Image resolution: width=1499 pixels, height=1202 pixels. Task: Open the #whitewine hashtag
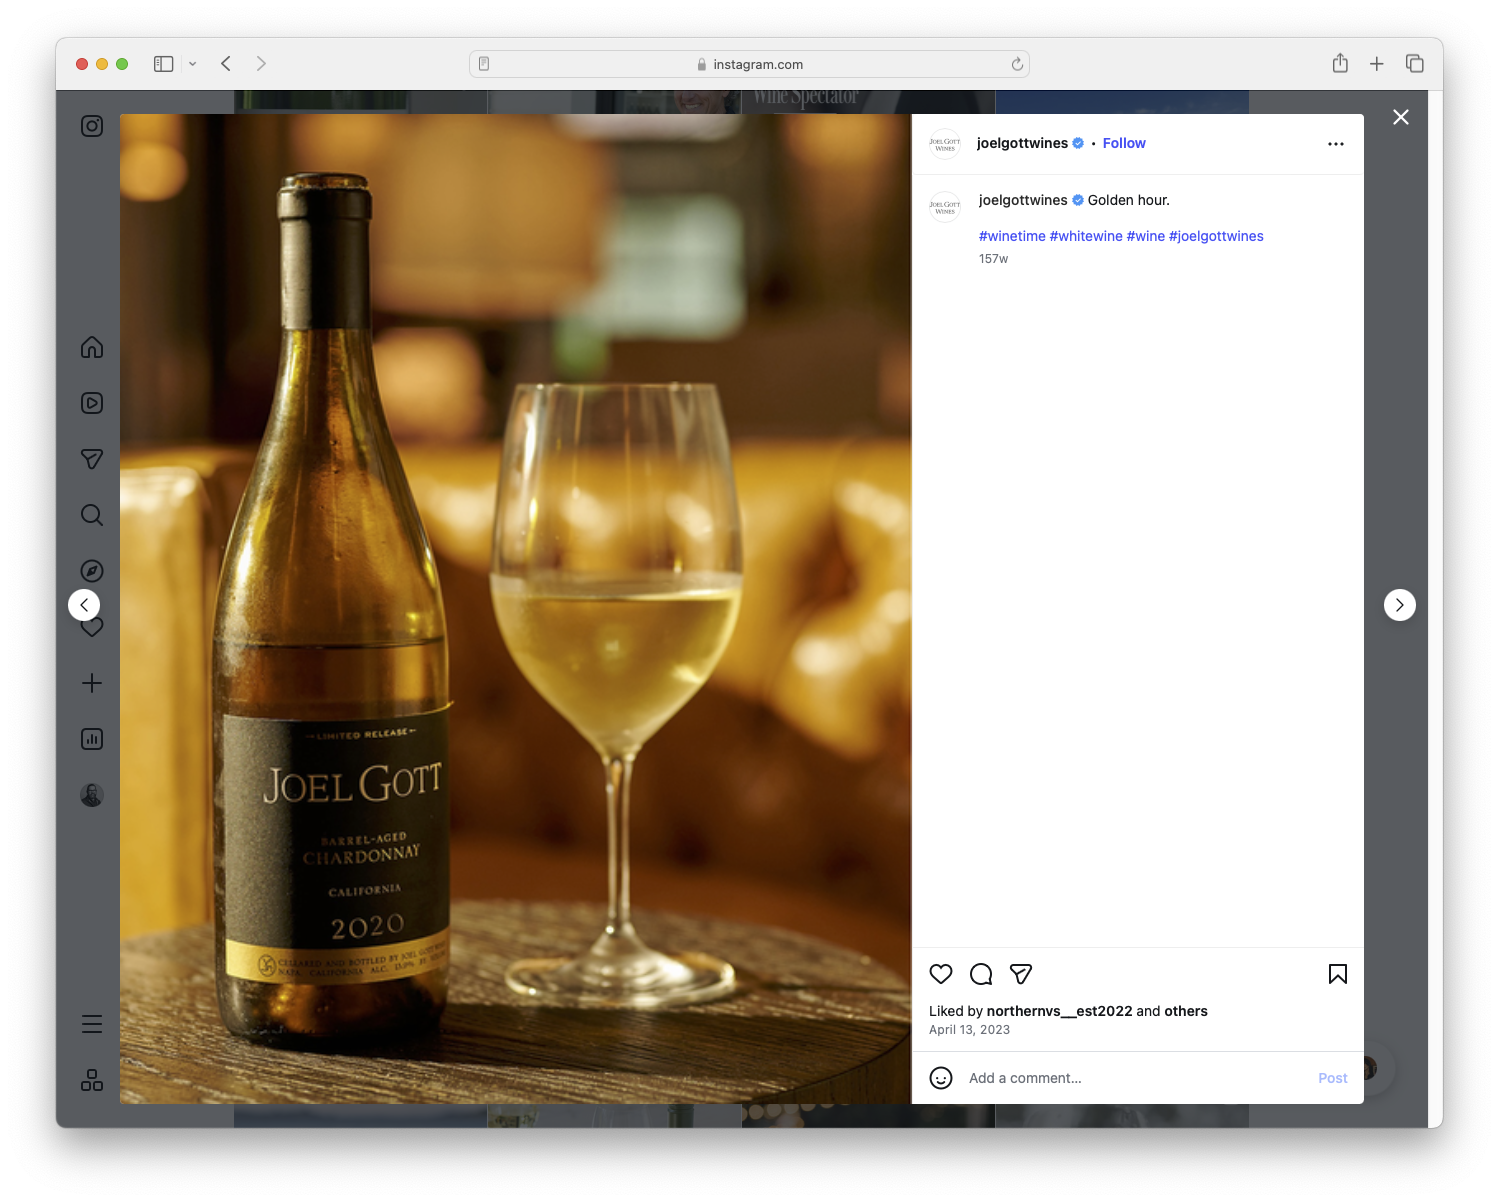[1086, 236]
